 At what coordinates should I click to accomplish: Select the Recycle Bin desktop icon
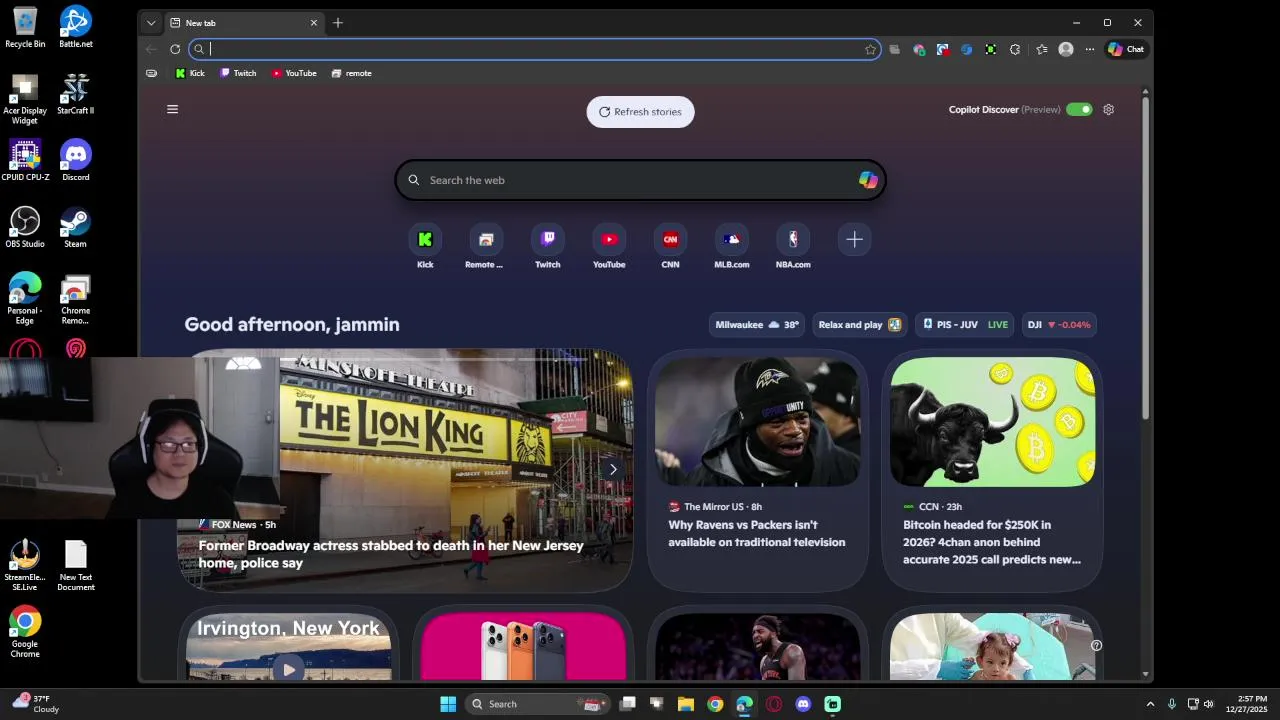click(x=25, y=27)
